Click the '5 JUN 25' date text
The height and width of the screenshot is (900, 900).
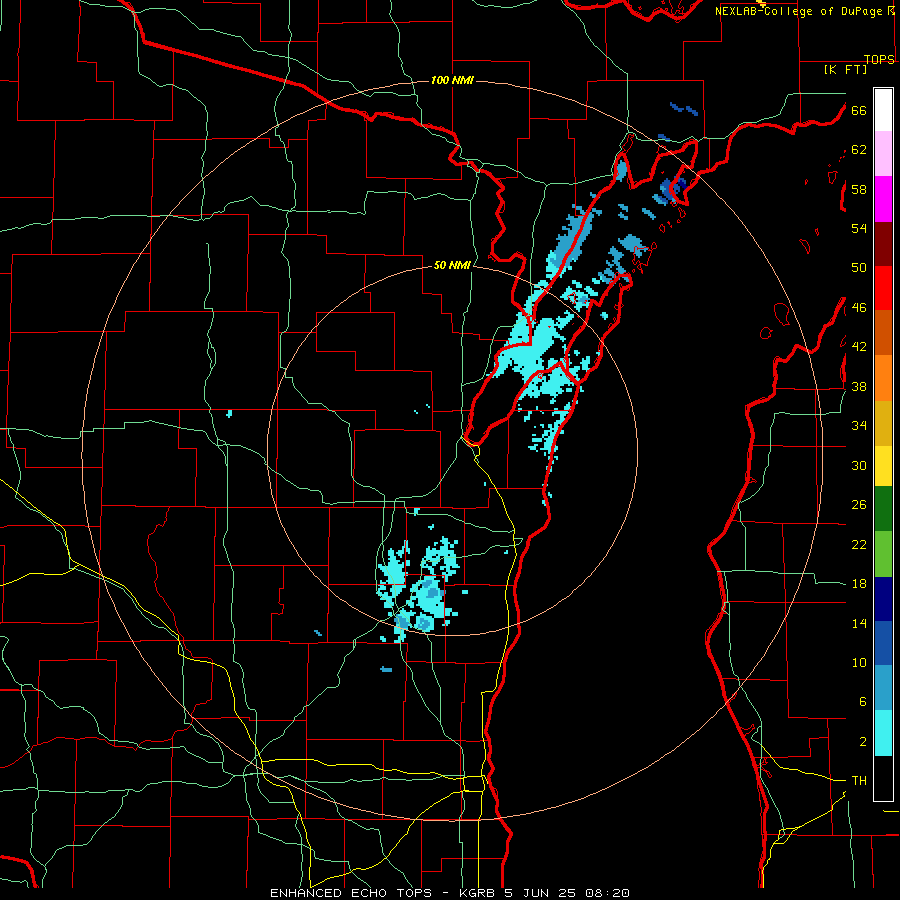tap(541, 893)
